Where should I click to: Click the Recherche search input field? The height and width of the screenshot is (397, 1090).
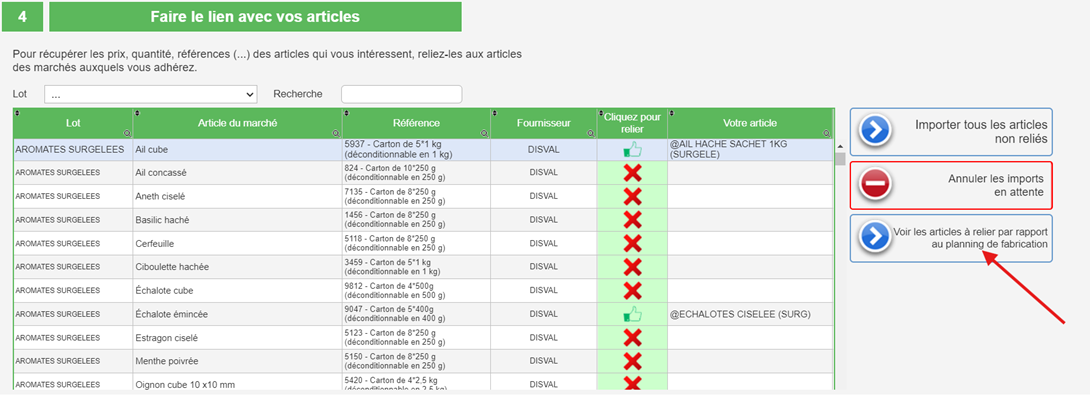coord(402,95)
